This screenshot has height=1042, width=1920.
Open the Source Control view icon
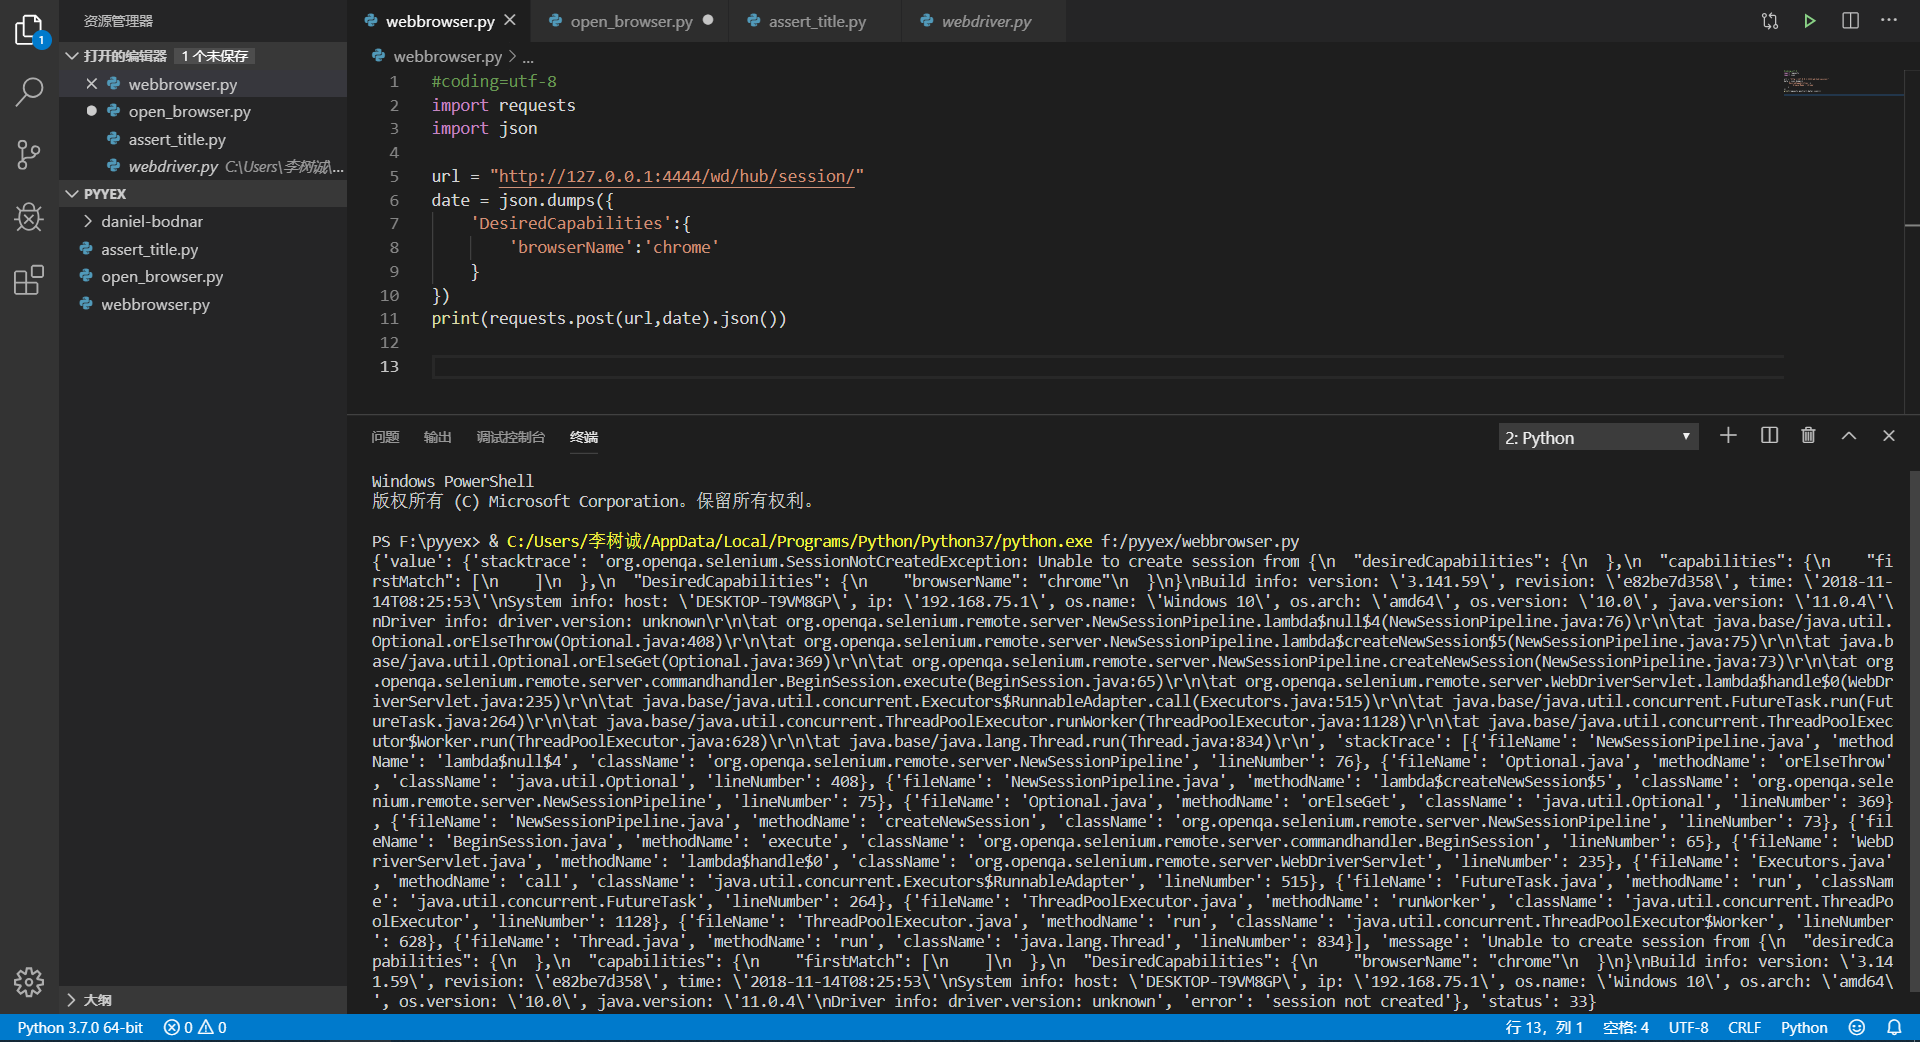pos(29,154)
